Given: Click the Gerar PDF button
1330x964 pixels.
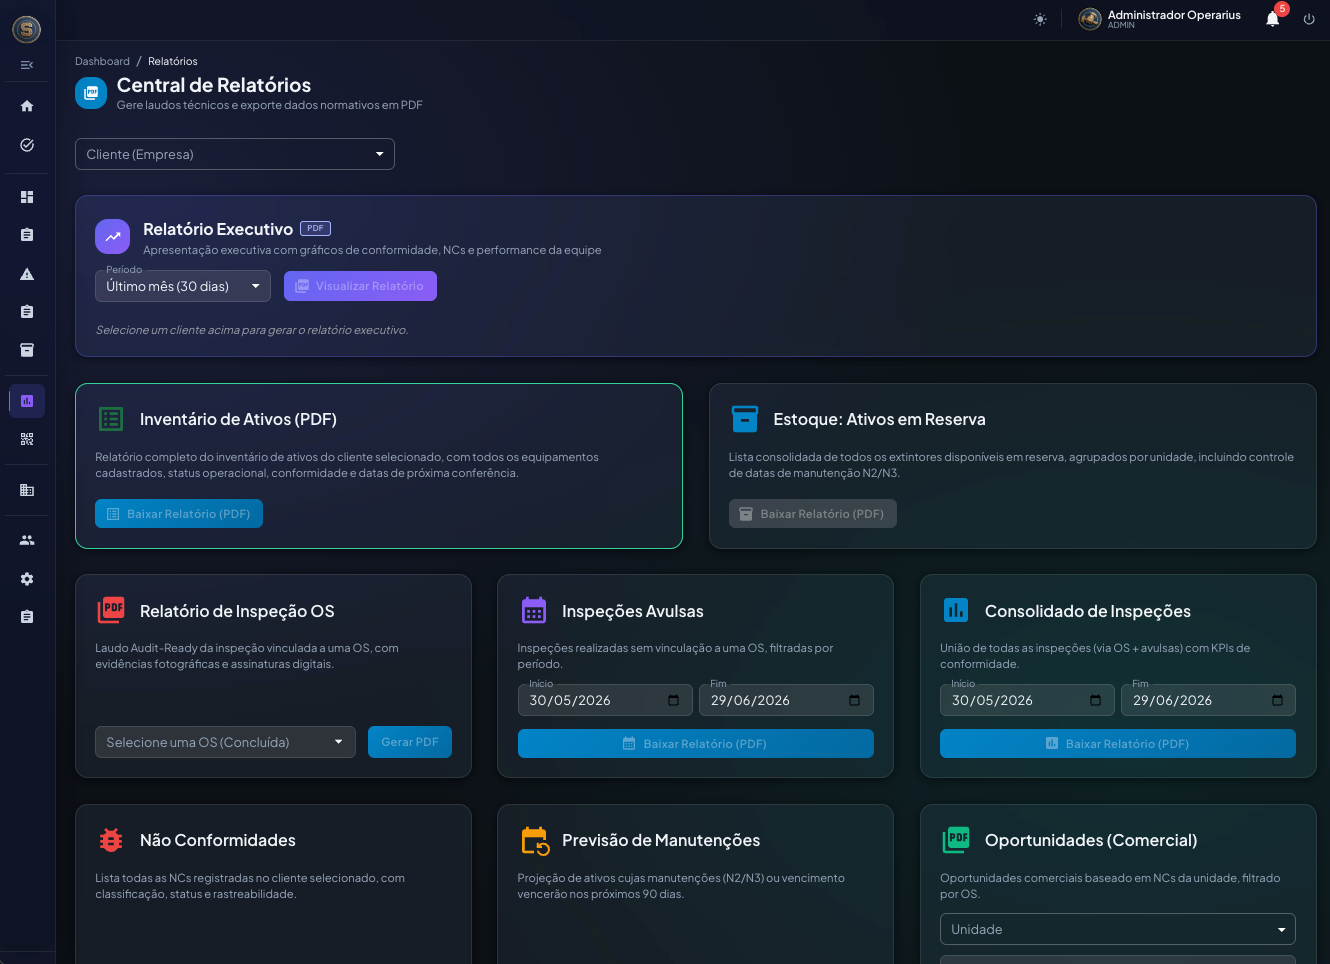Looking at the screenshot, I should [x=410, y=742].
